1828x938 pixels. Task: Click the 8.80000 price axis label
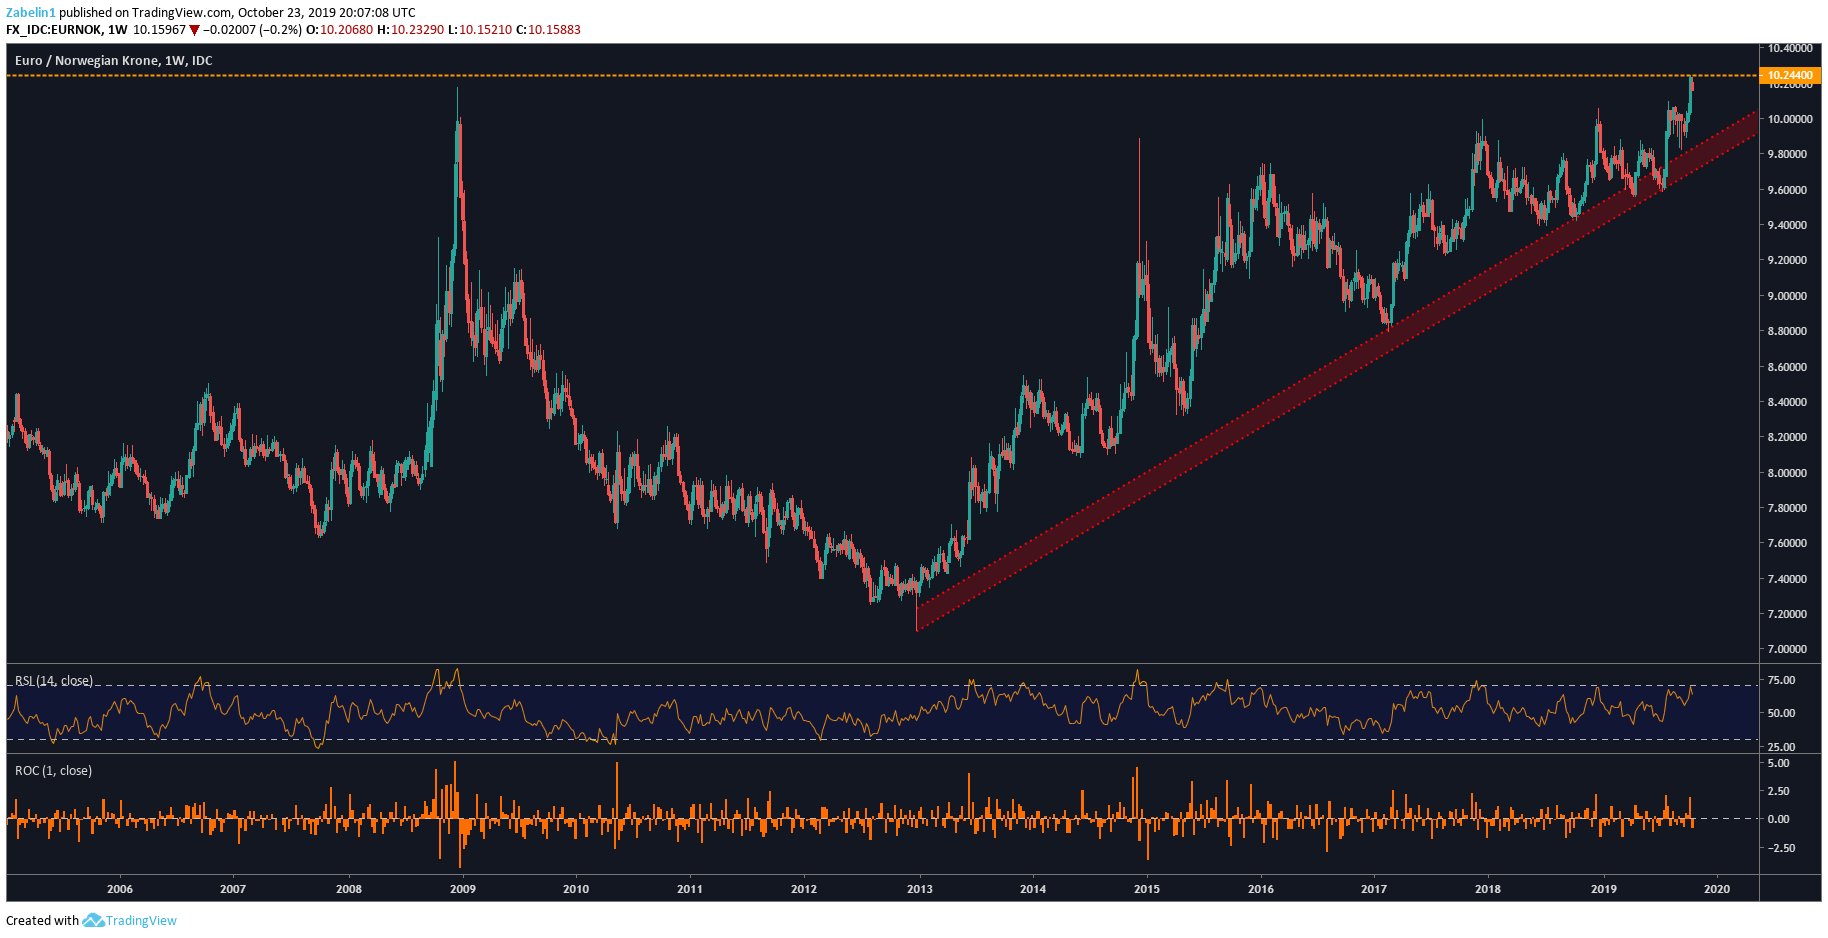tap(1787, 331)
